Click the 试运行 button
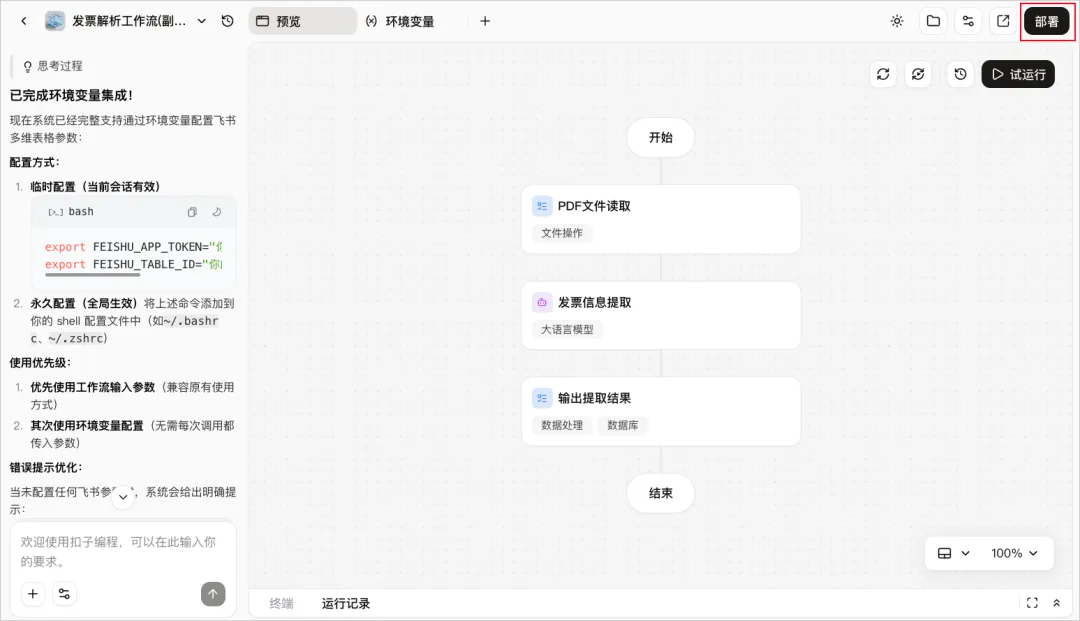The image size is (1080, 621). click(1018, 74)
